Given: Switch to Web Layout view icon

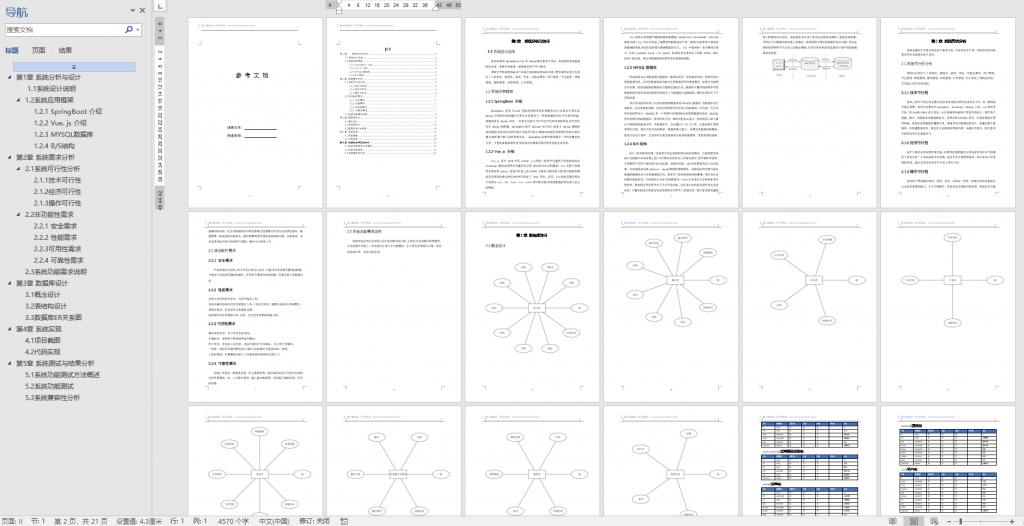Looking at the screenshot, I should coord(933,521).
